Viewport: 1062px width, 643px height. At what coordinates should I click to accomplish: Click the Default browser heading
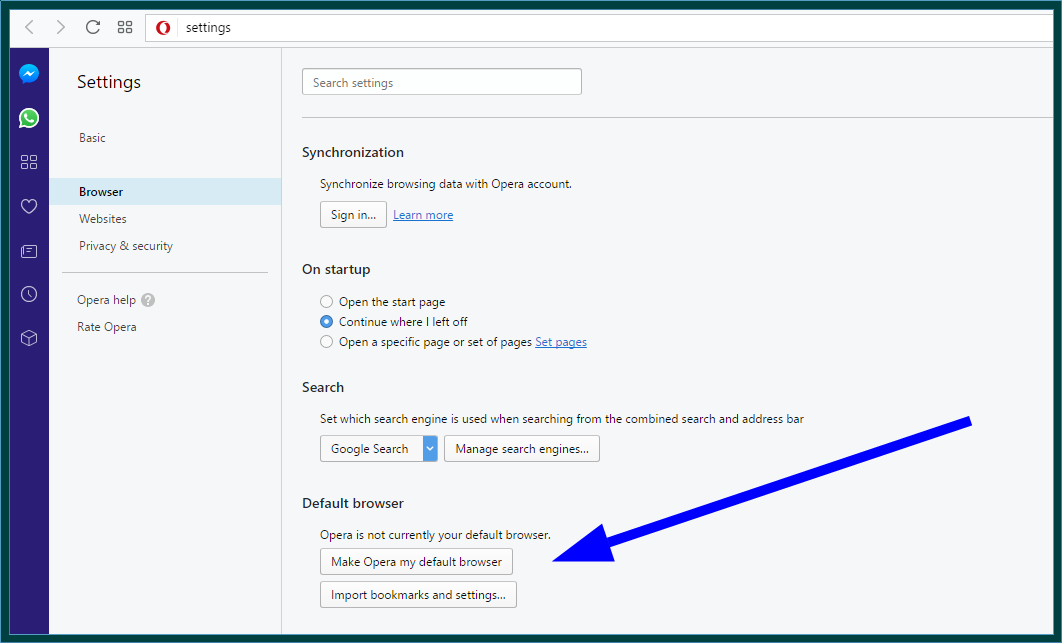[x=353, y=503]
